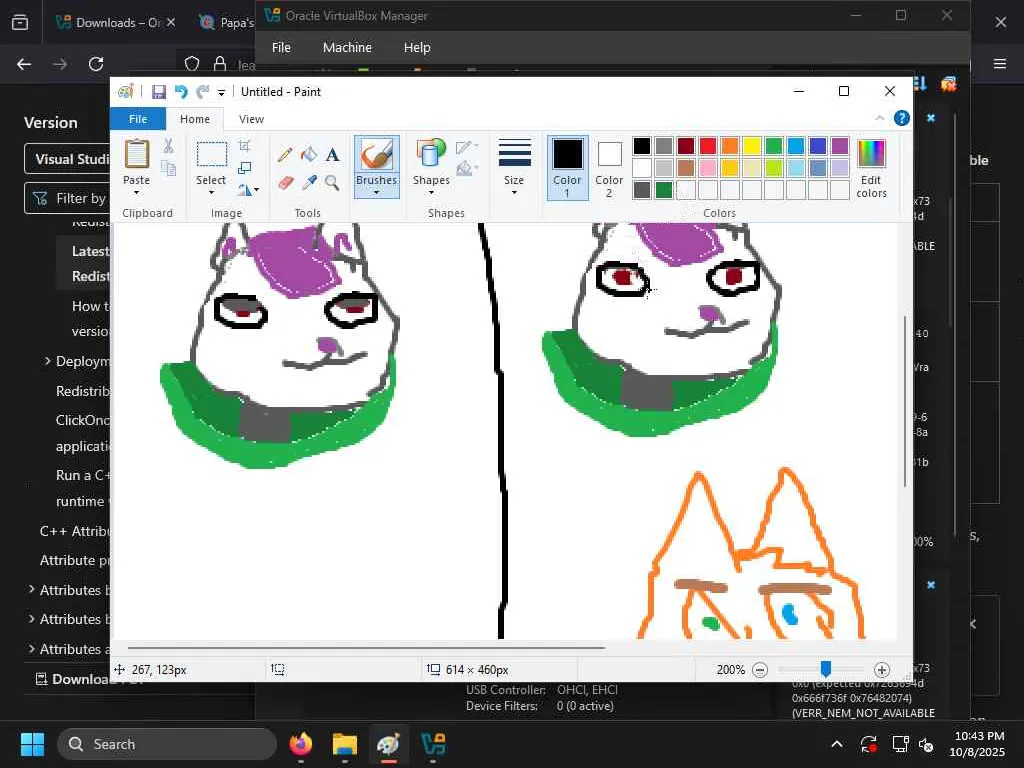Pick the red color swatch
Viewport: 1024px width, 768px height.
pyautogui.click(x=708, y=146)
